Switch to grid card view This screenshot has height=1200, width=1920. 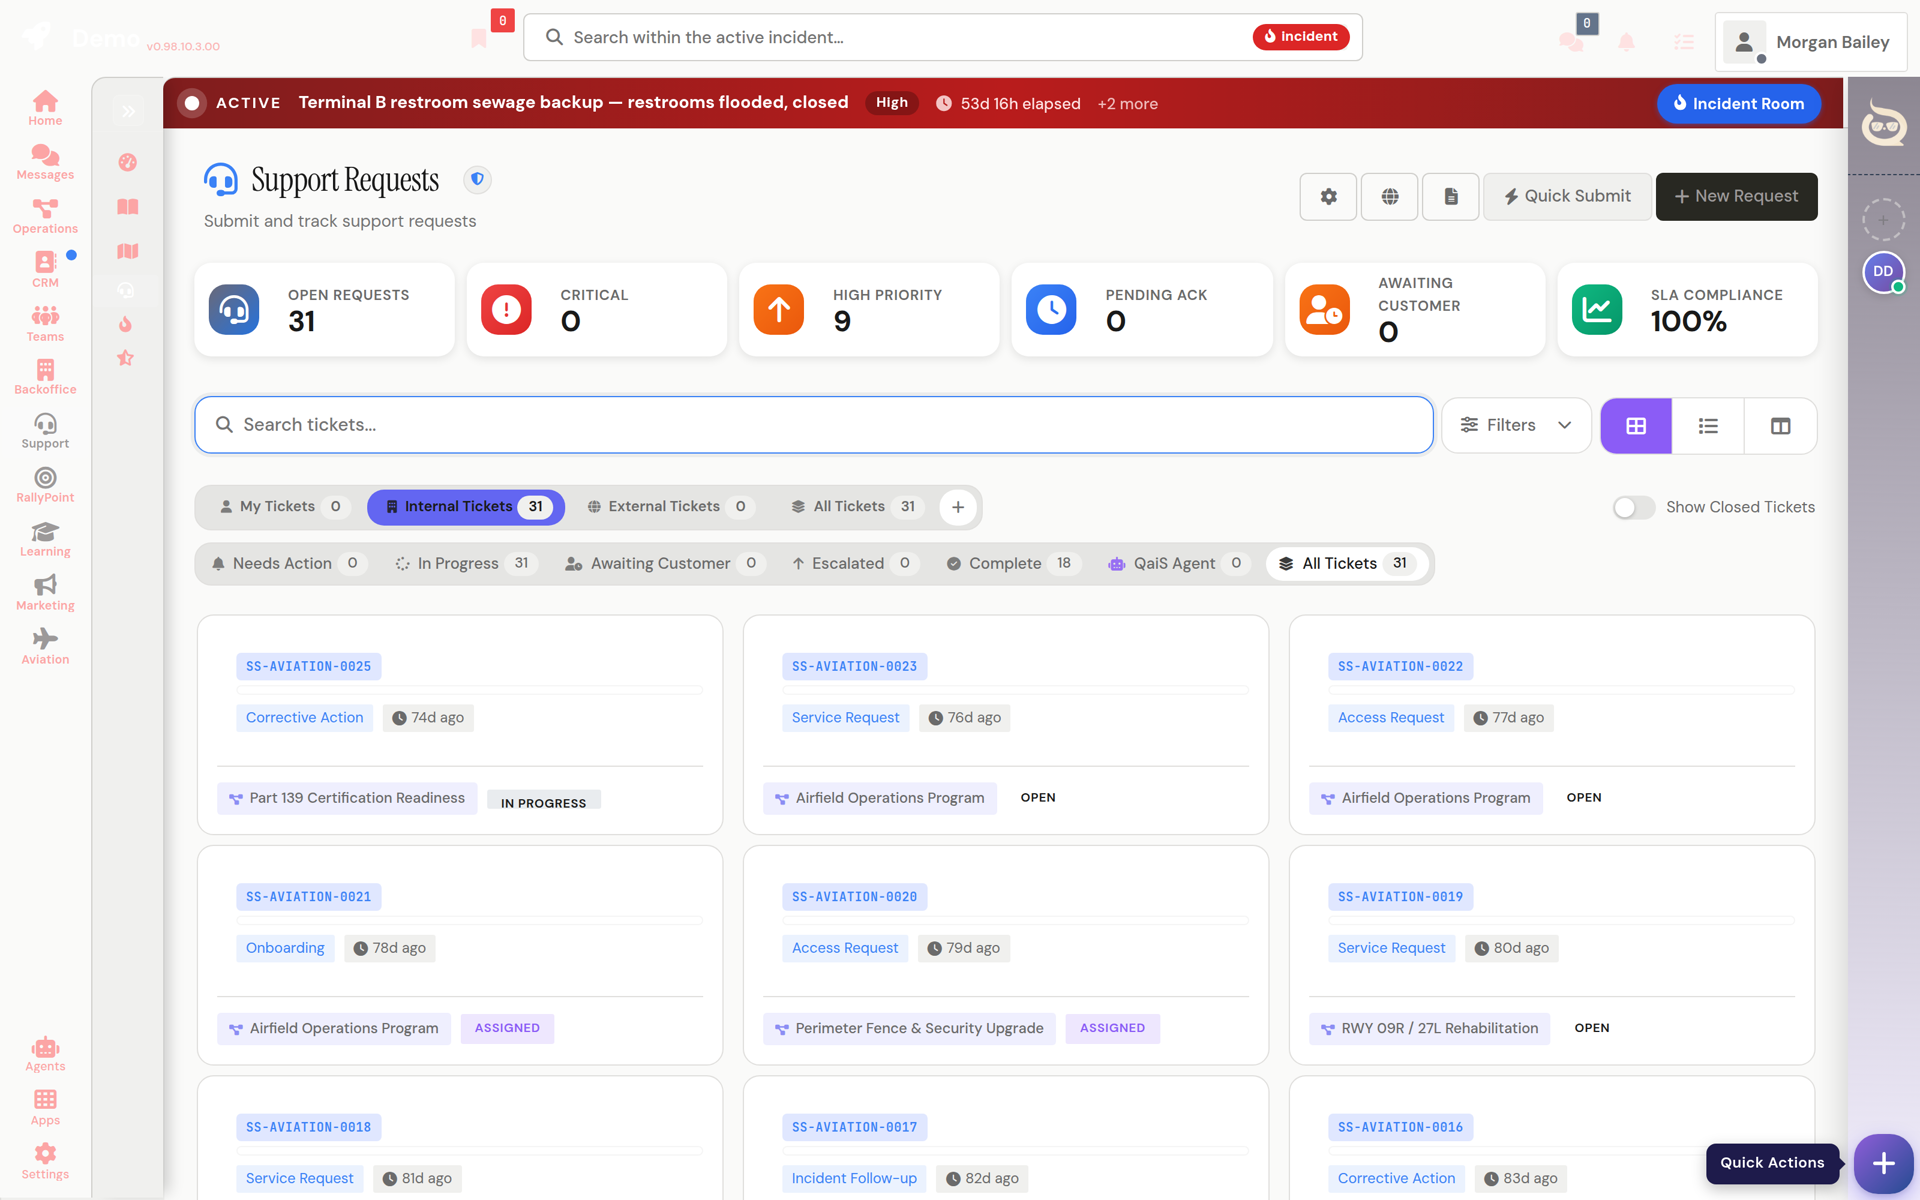(x=1636, y=426)
